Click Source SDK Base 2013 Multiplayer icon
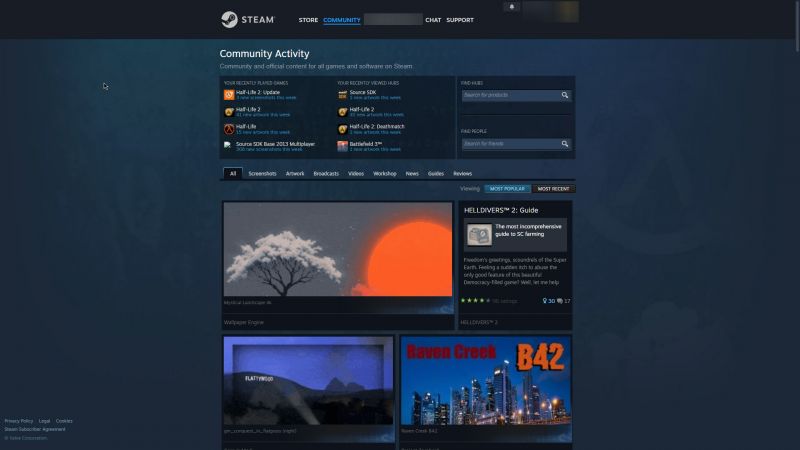This screenshot has width=800, height=450. (229, 146)
